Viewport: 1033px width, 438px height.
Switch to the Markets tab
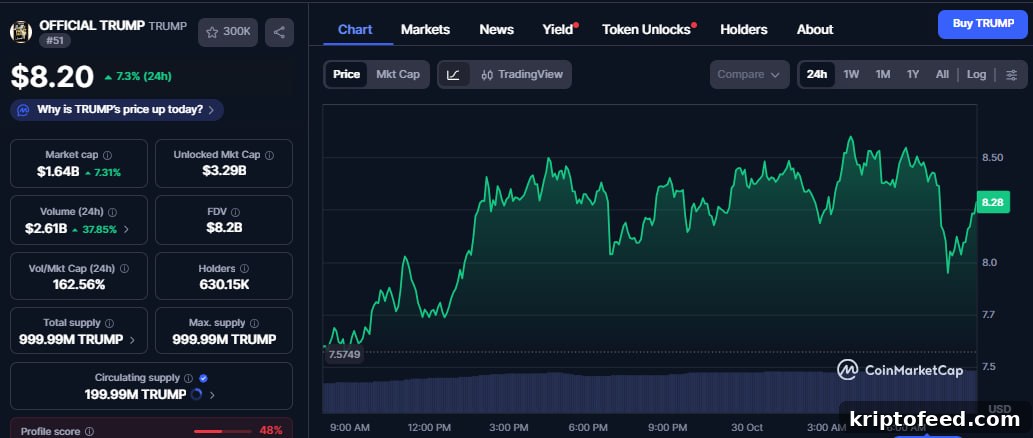[426, 30]
